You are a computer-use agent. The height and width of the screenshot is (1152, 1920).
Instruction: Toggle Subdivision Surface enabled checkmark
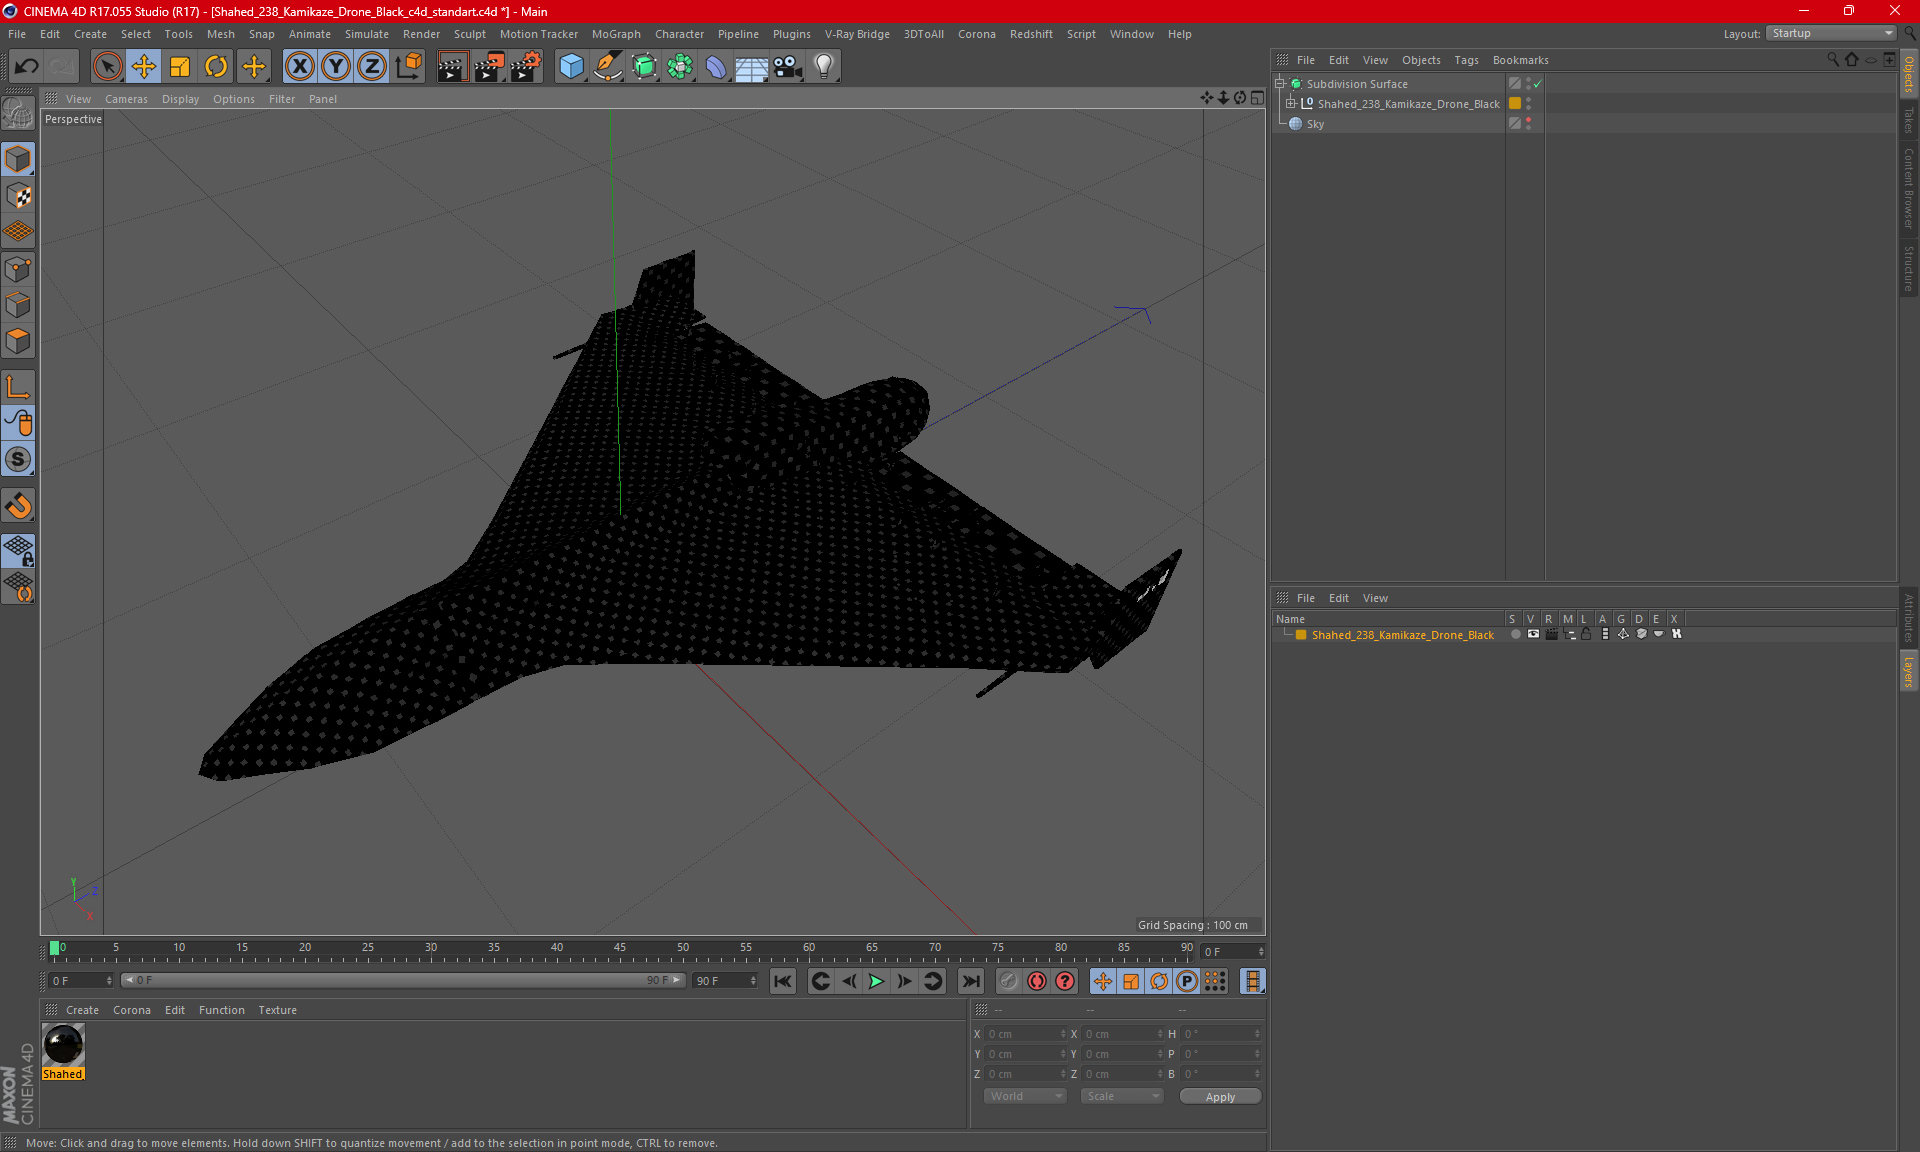click(1537, 84)
